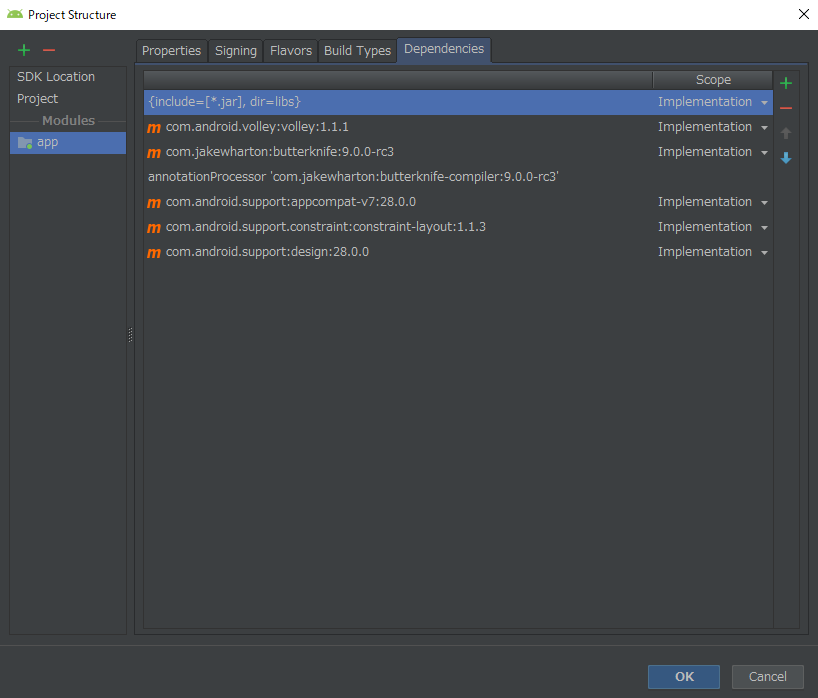Confirm changes with the OK button
Viewport: 818px width, 698px height.
pos(683,676)
